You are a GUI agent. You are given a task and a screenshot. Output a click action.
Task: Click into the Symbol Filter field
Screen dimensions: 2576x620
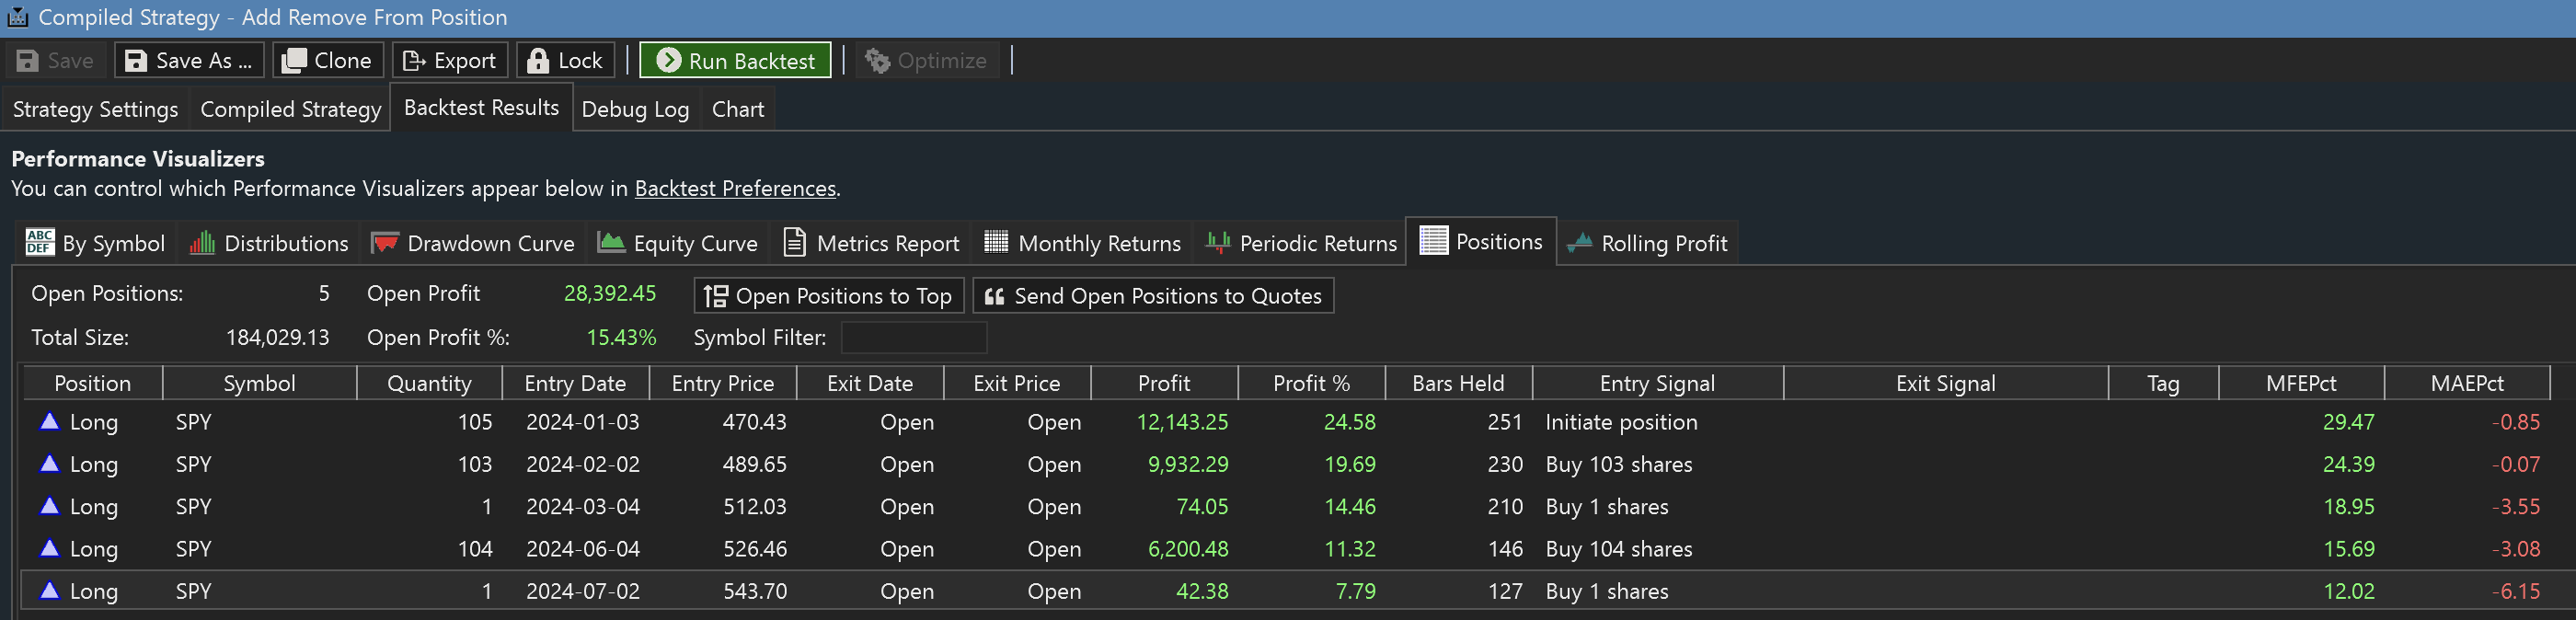pyautogui.click(x=913, y=338)
